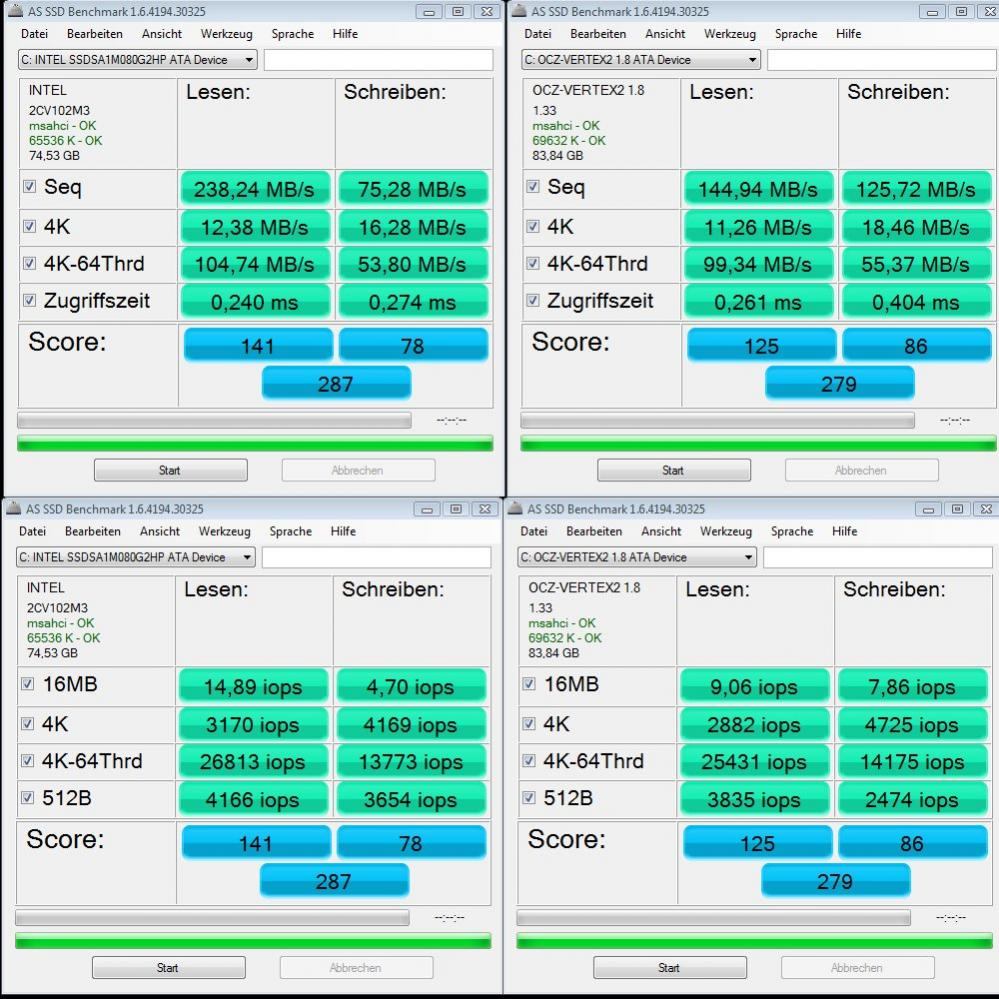Uncheck 512B in the Intel iops window
The width and height of the screenshot is (999, 999).
tap(27, 797)
